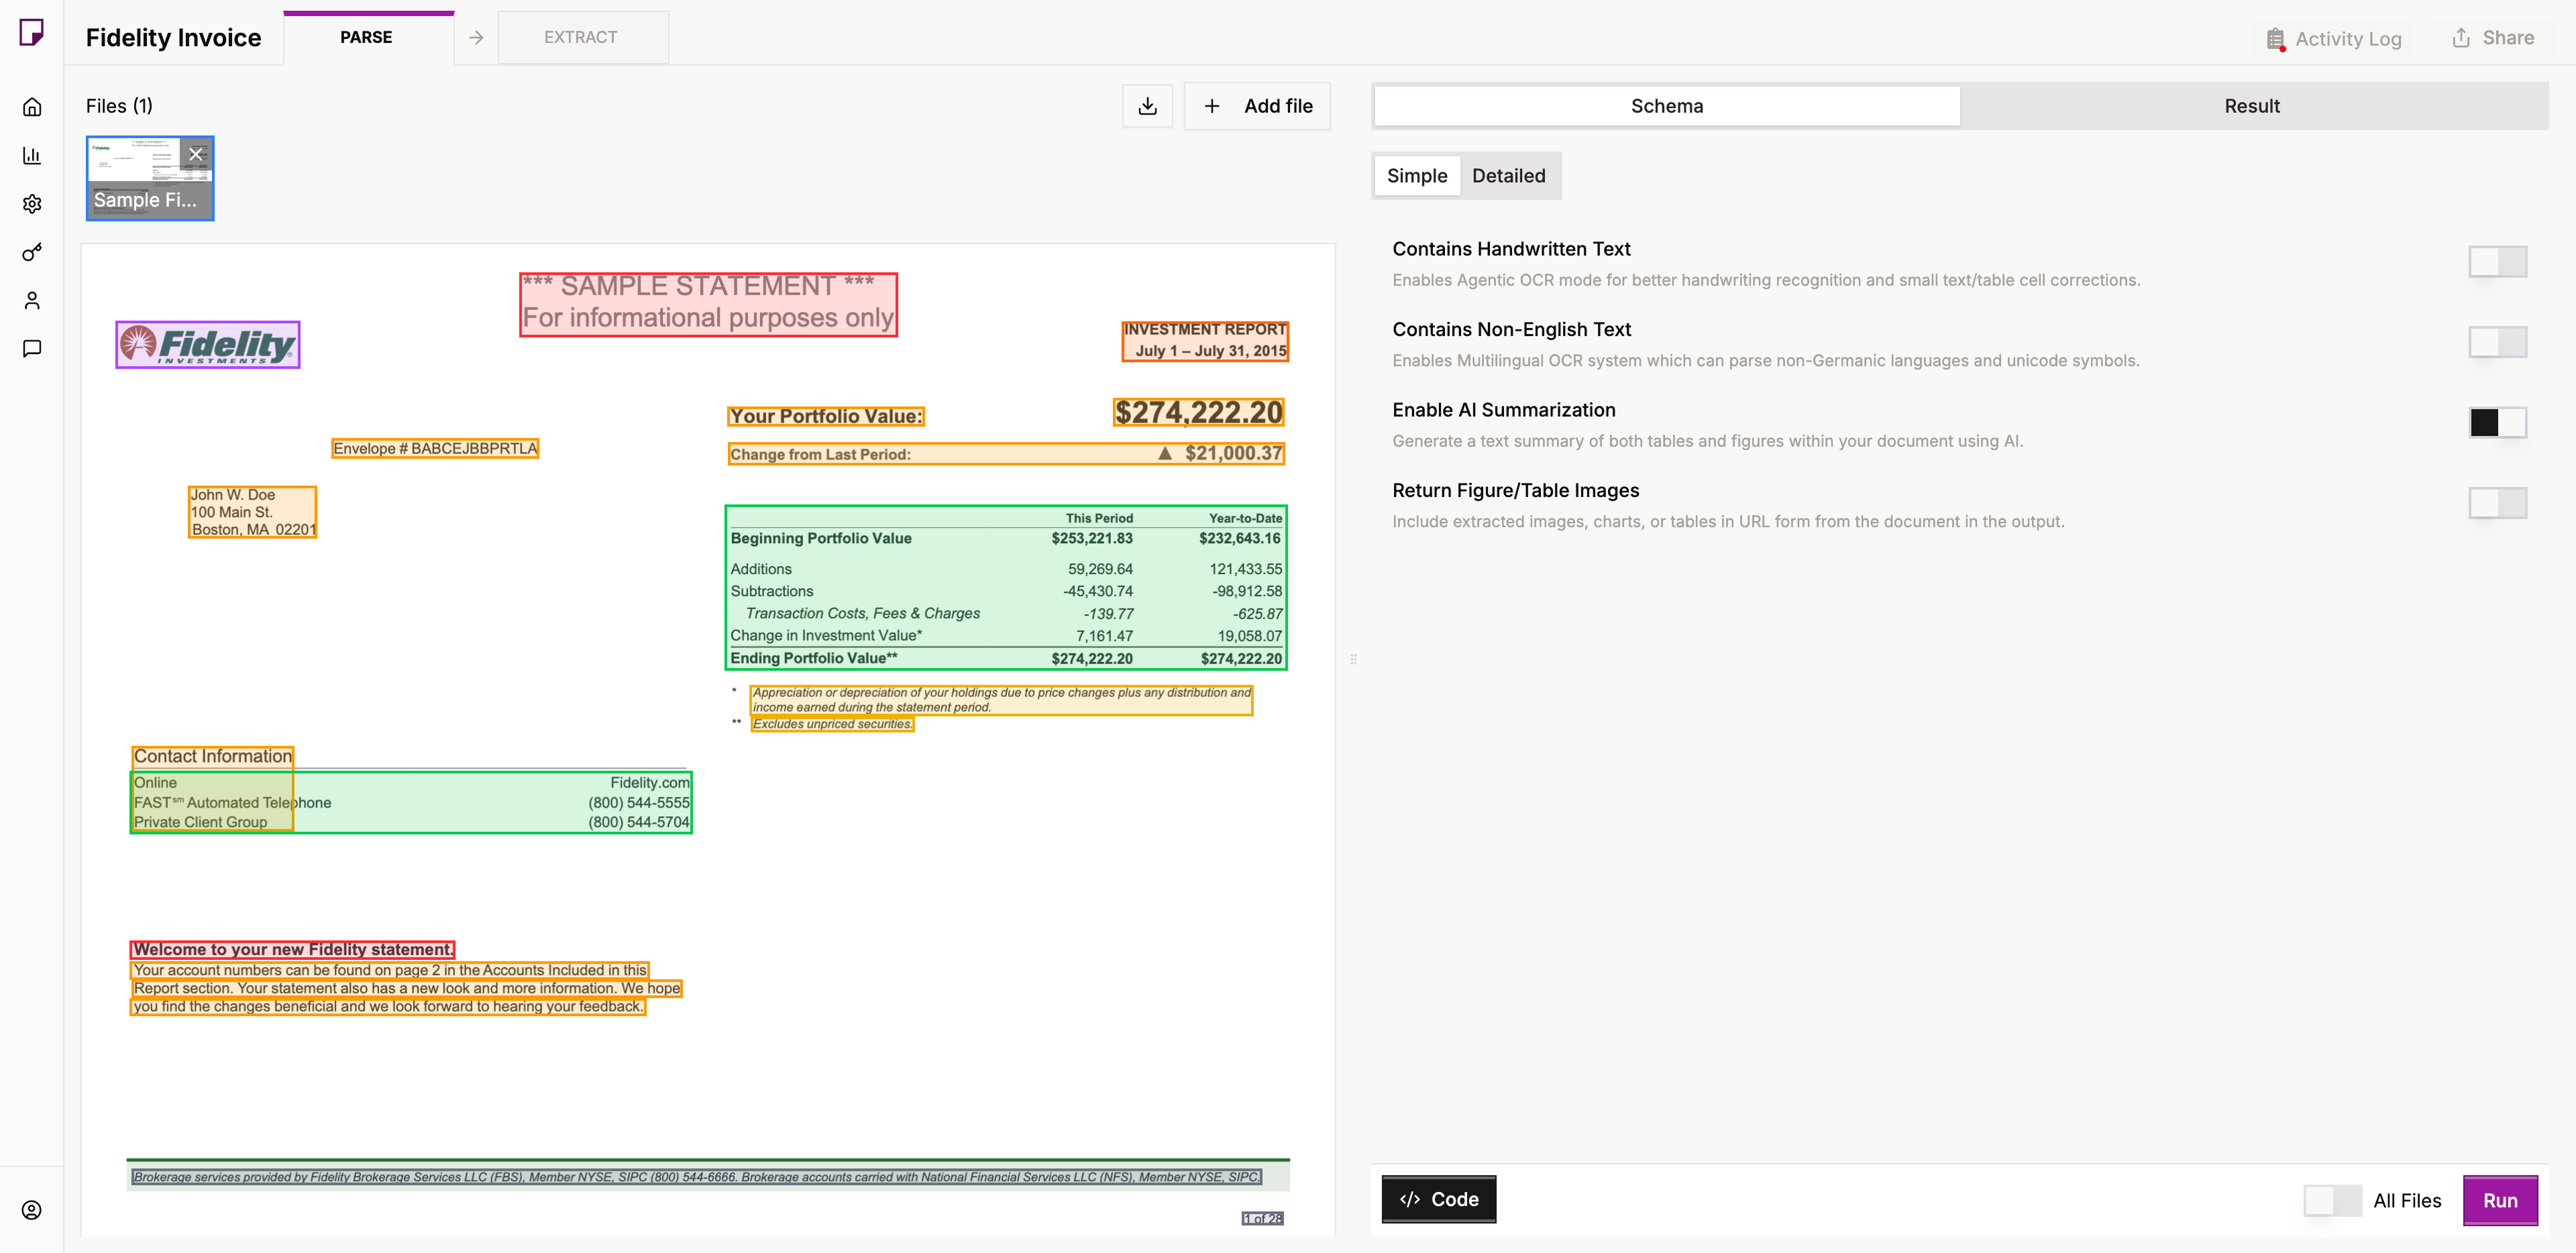Click the $274,222.20 portfolio value box
Image resolution: width=2576 pixels, height=1253 pixels.
[1198, 412]
